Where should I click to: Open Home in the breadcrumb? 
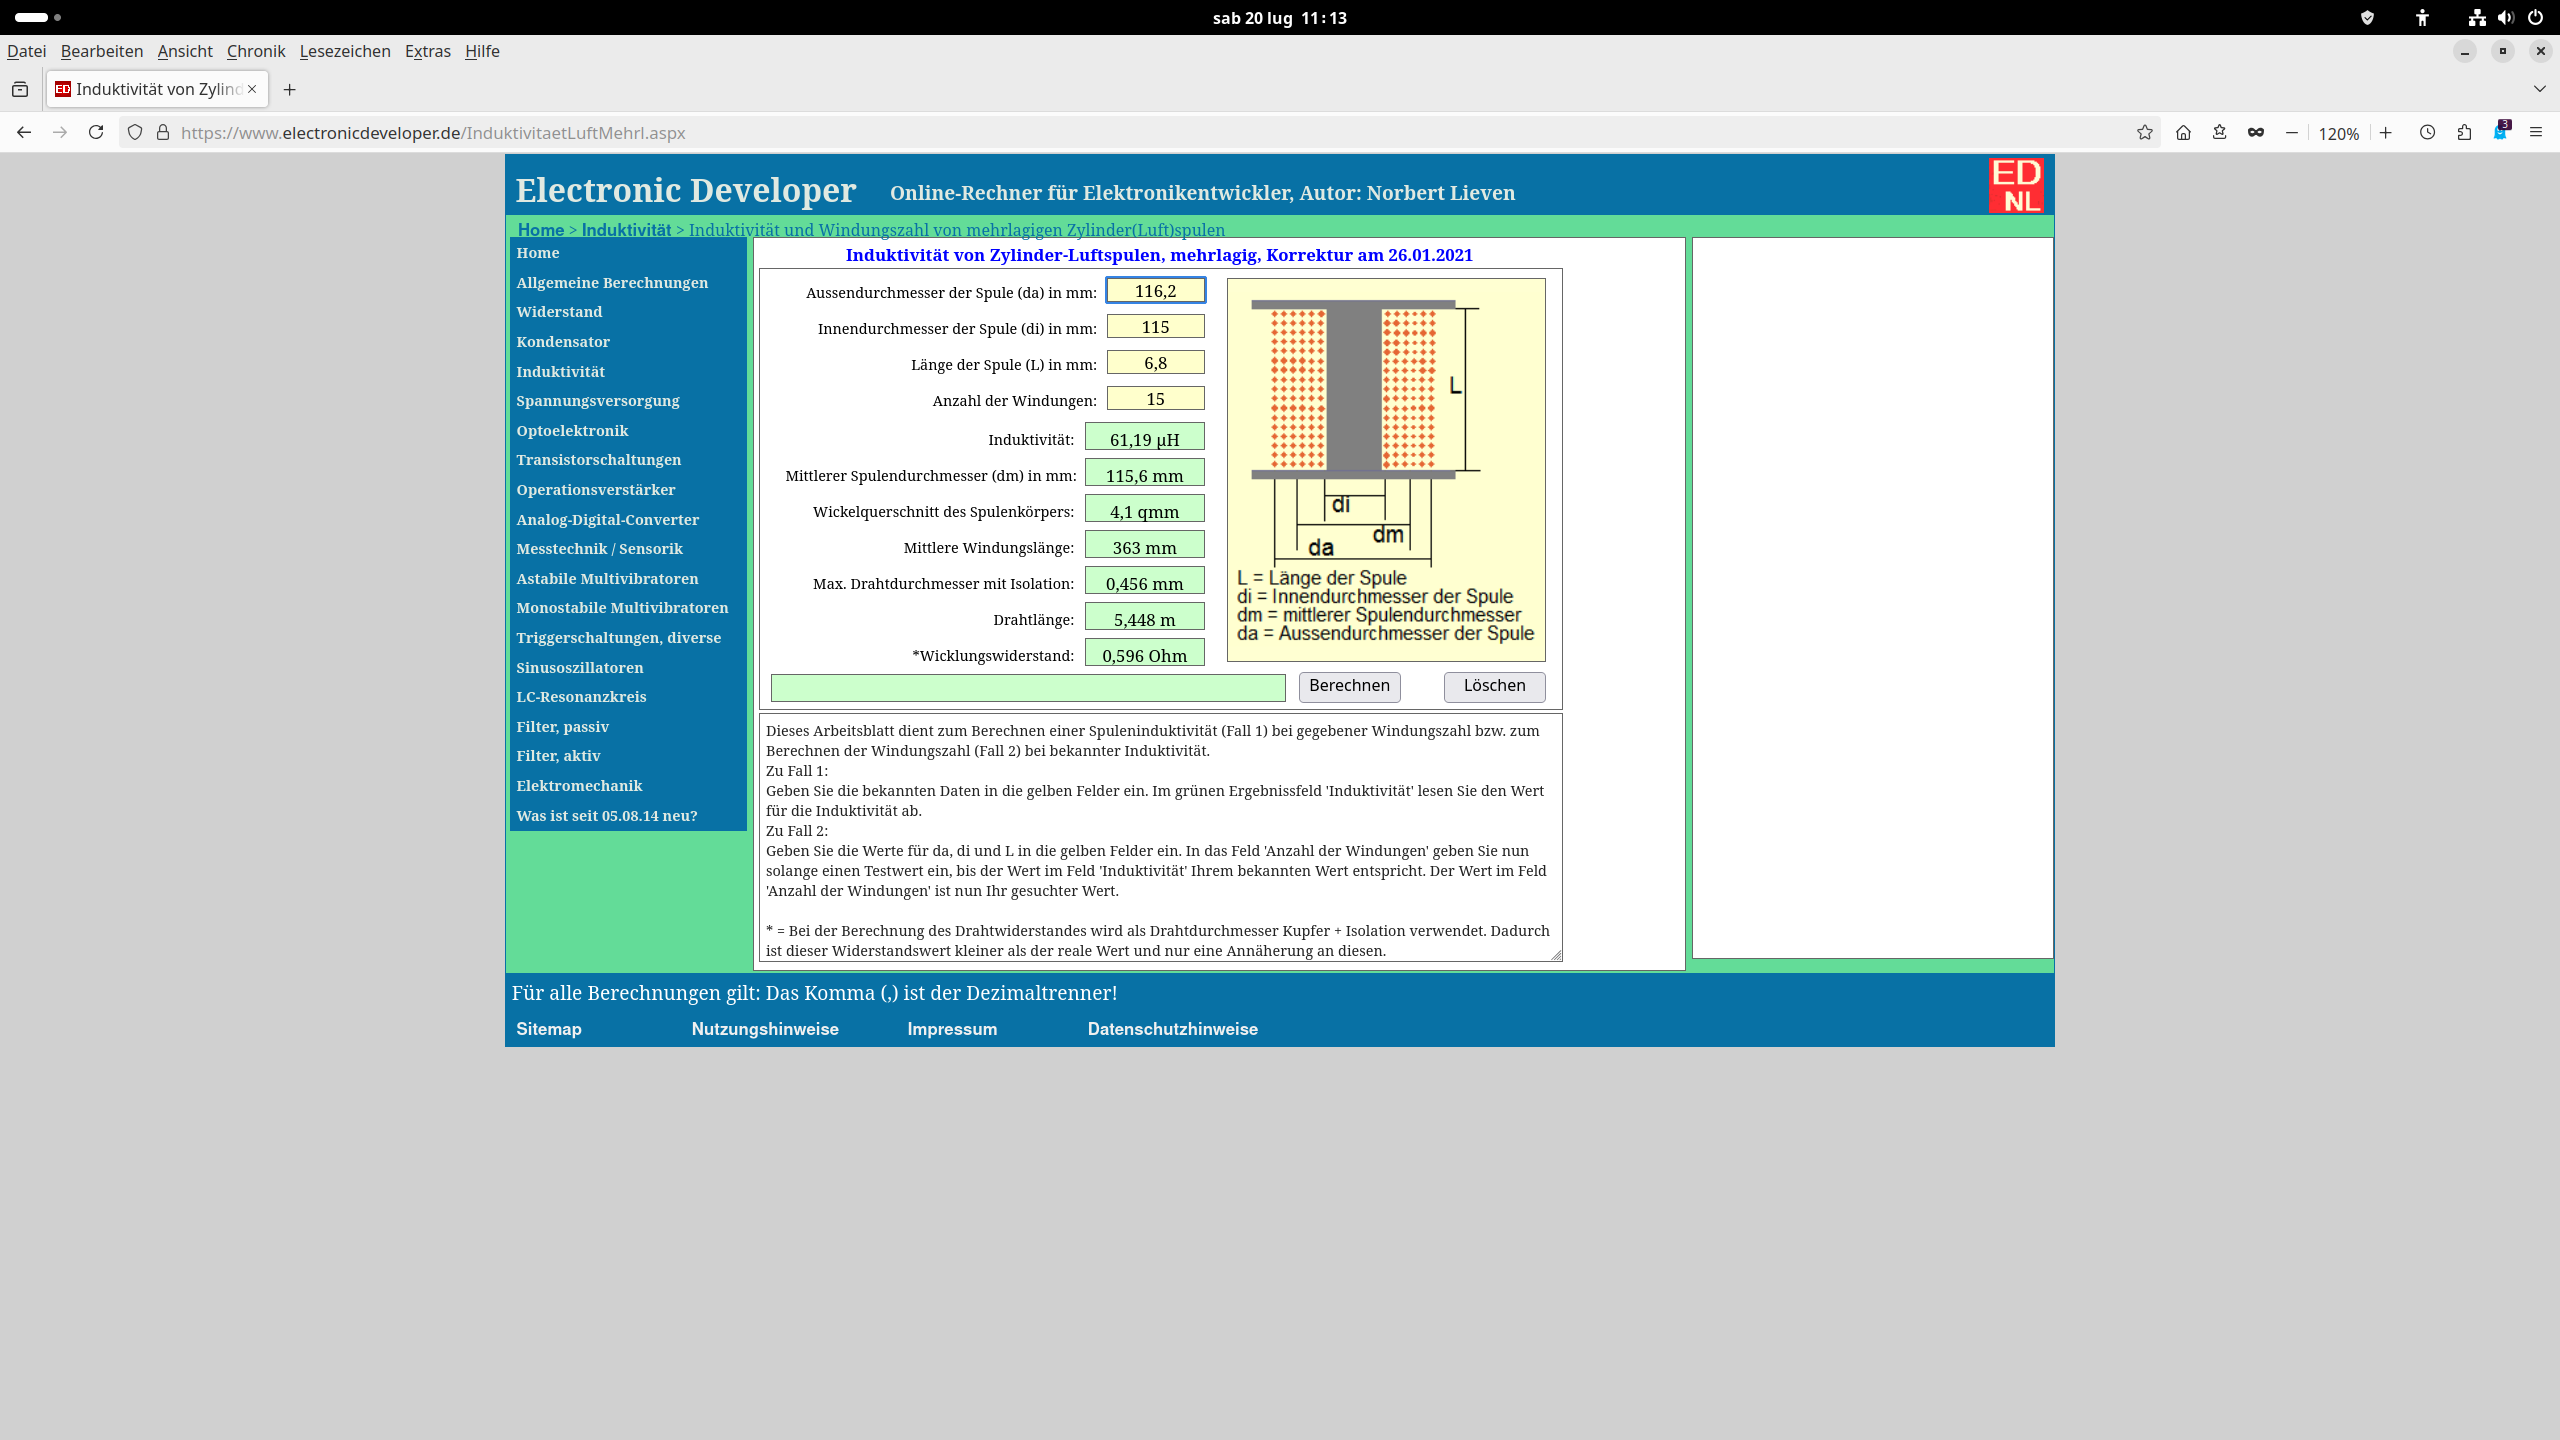541,230
